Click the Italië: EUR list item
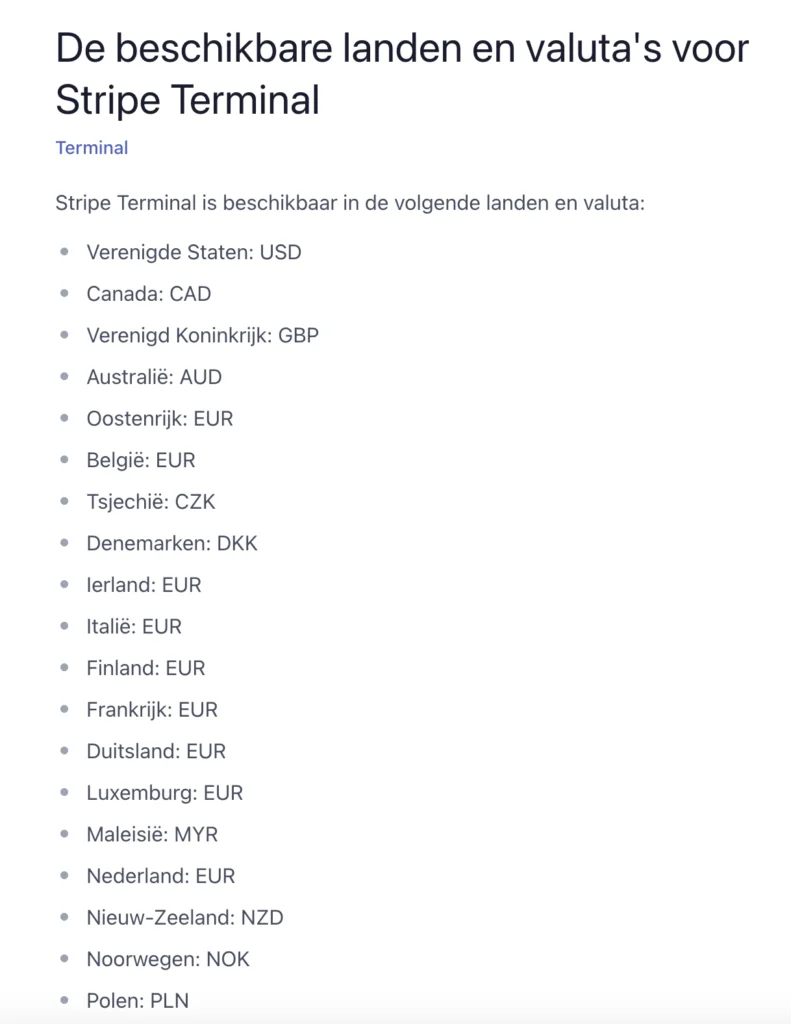The image size is (791, 1024). (x=134, y=627)
